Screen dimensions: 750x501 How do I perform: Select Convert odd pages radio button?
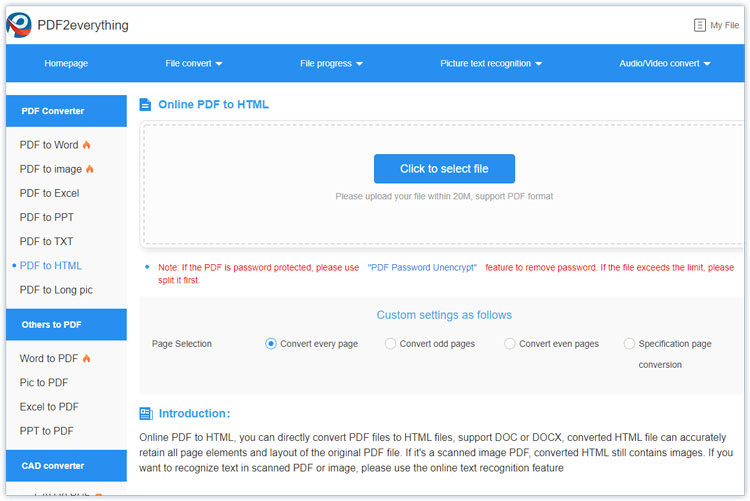pos(390,344)
